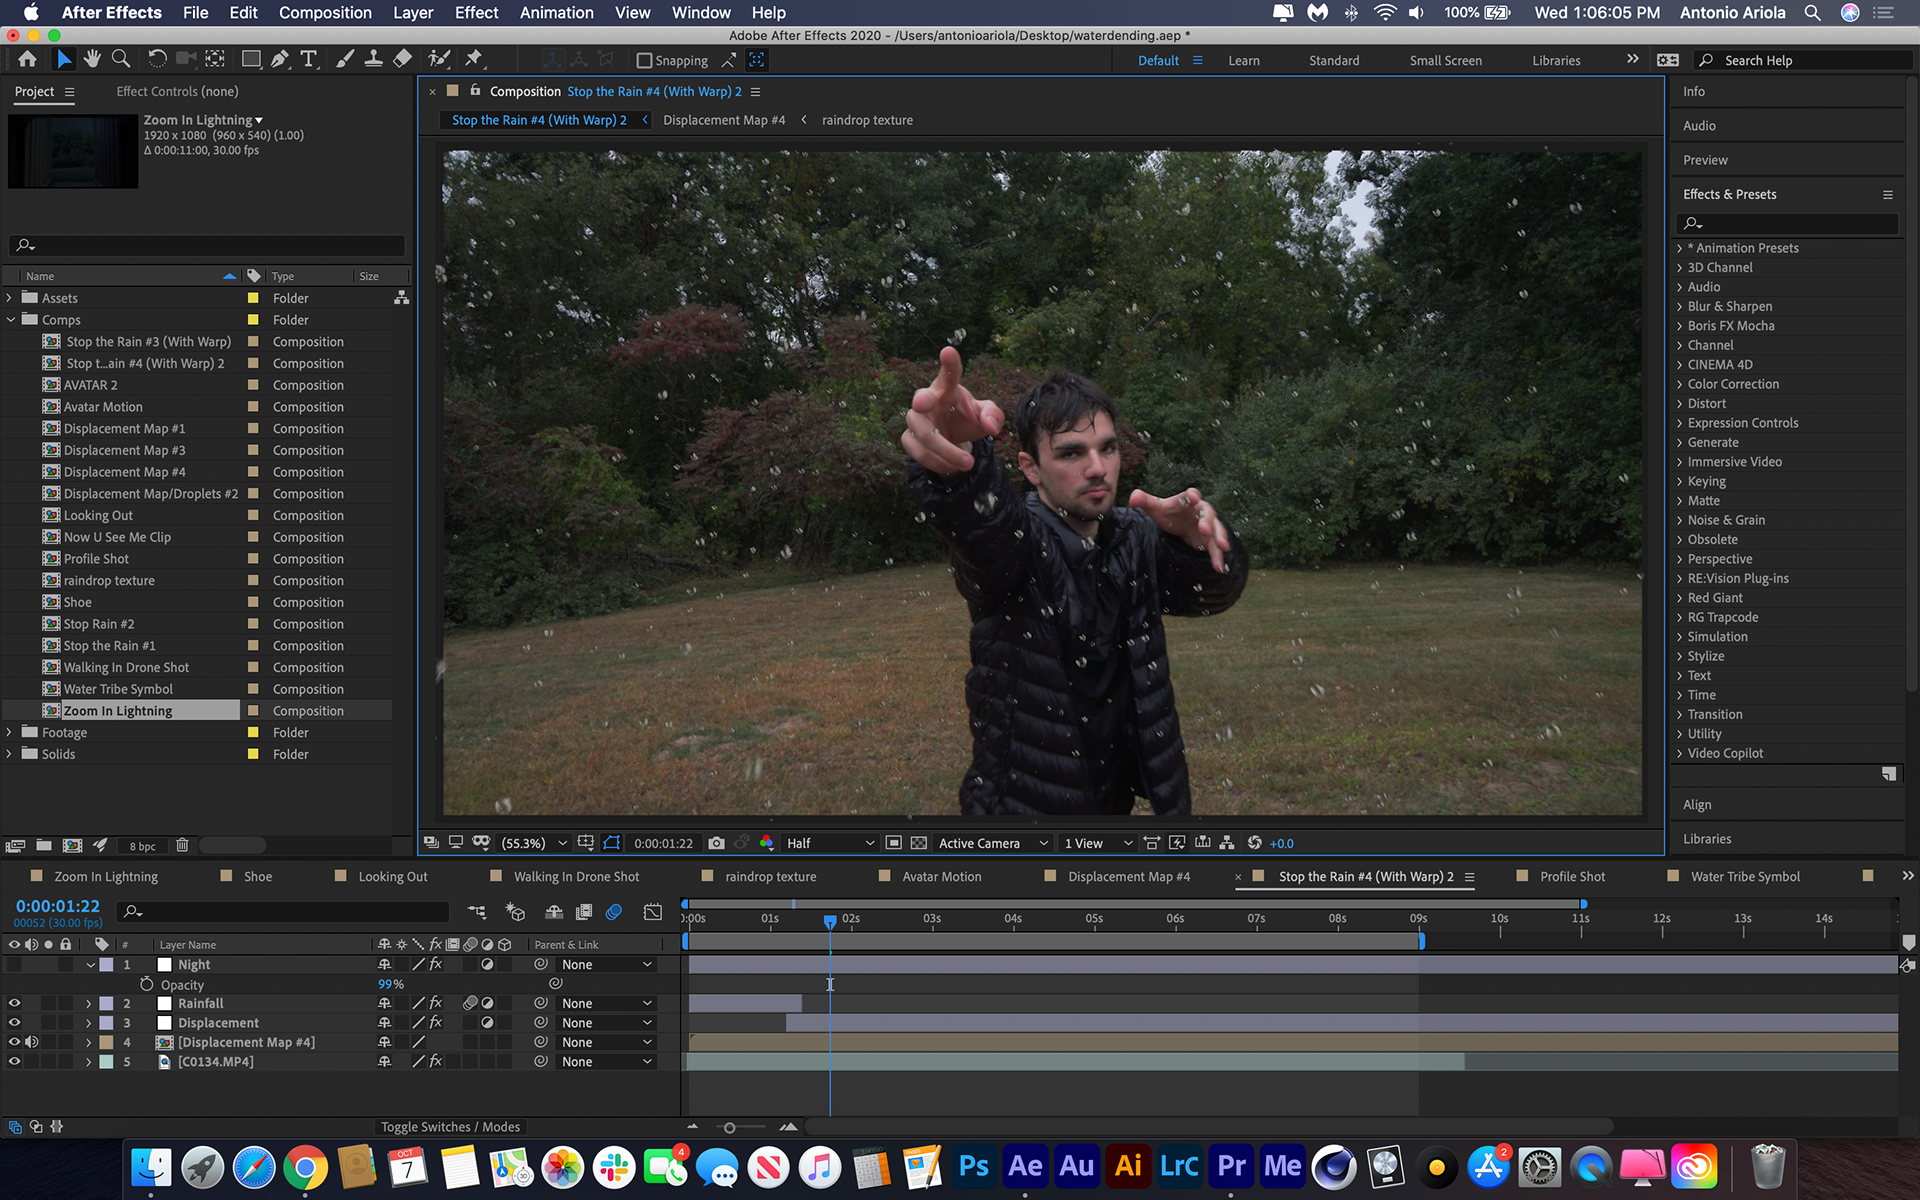Image resolution: width=1920 pixels, height=1200 pixels.
Task: Pick the Hand tool
Action: (x=92, y=59)
